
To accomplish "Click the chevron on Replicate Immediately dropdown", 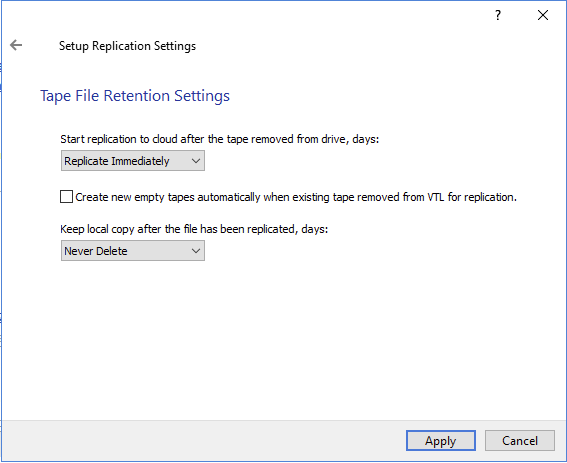I will 196,161.
